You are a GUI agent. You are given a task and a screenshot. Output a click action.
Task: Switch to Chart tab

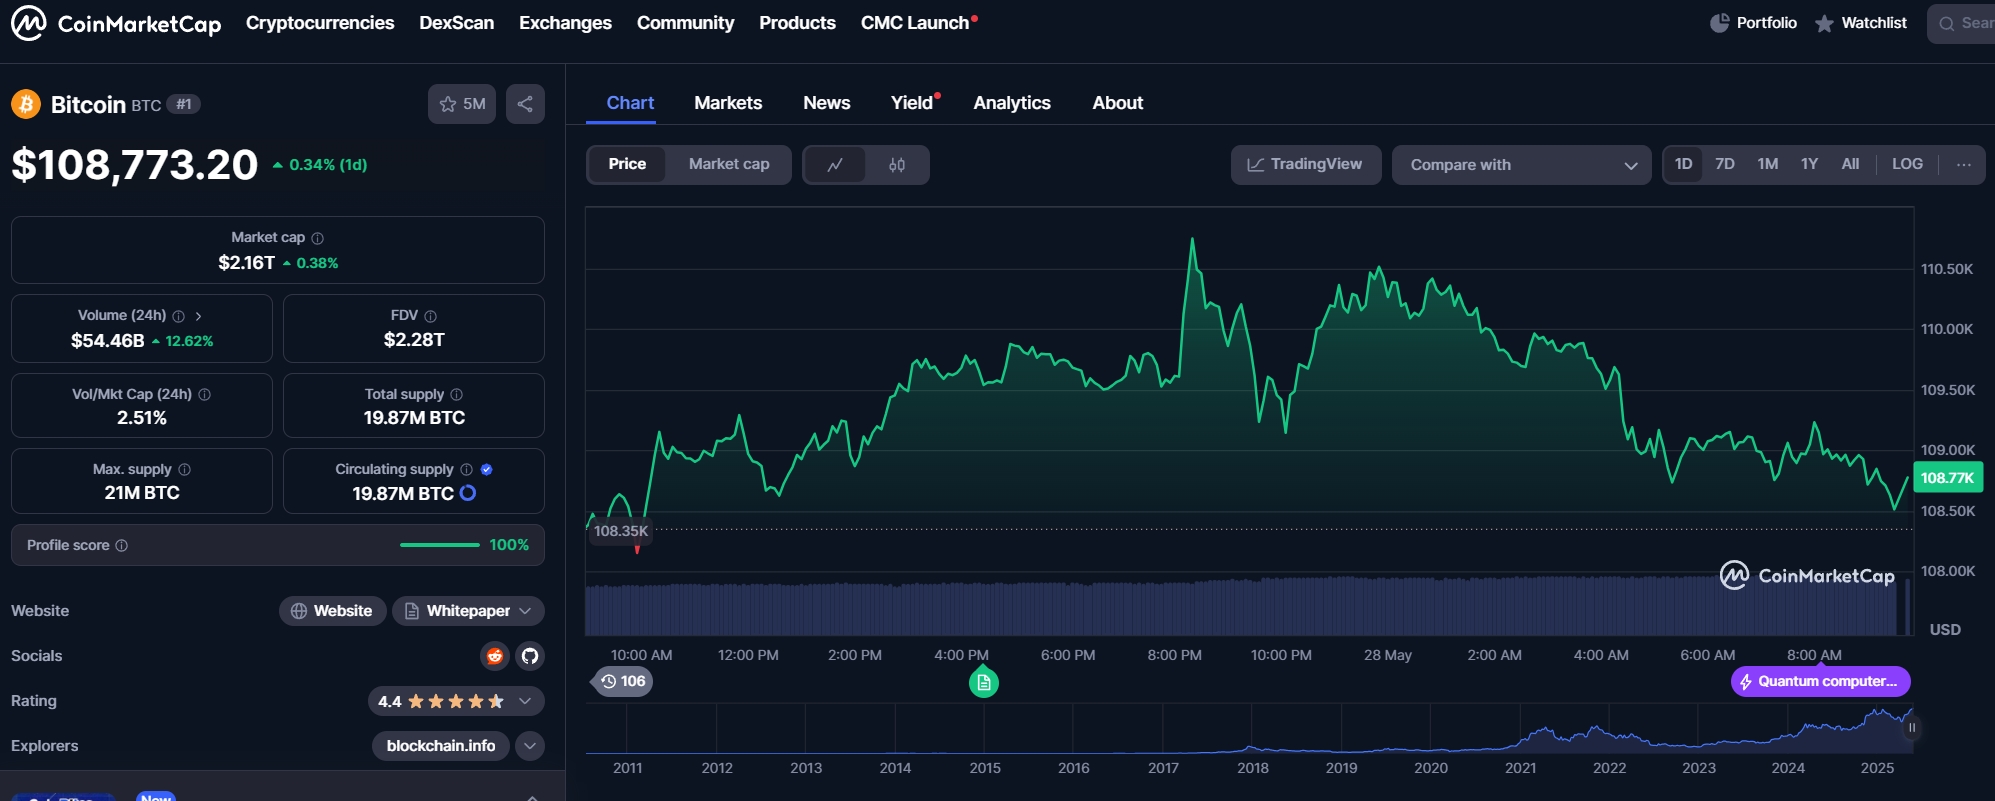pos(630,103)
